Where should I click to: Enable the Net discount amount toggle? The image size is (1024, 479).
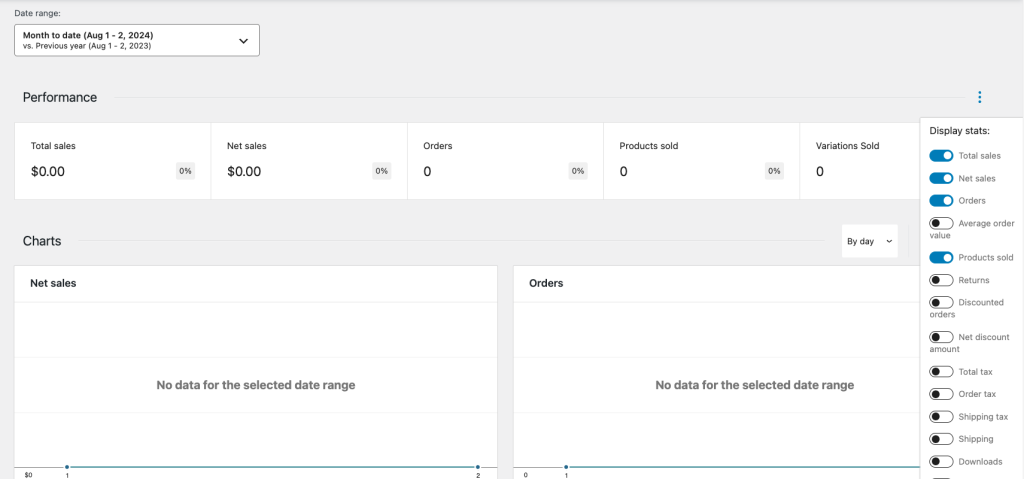[941, 338]
